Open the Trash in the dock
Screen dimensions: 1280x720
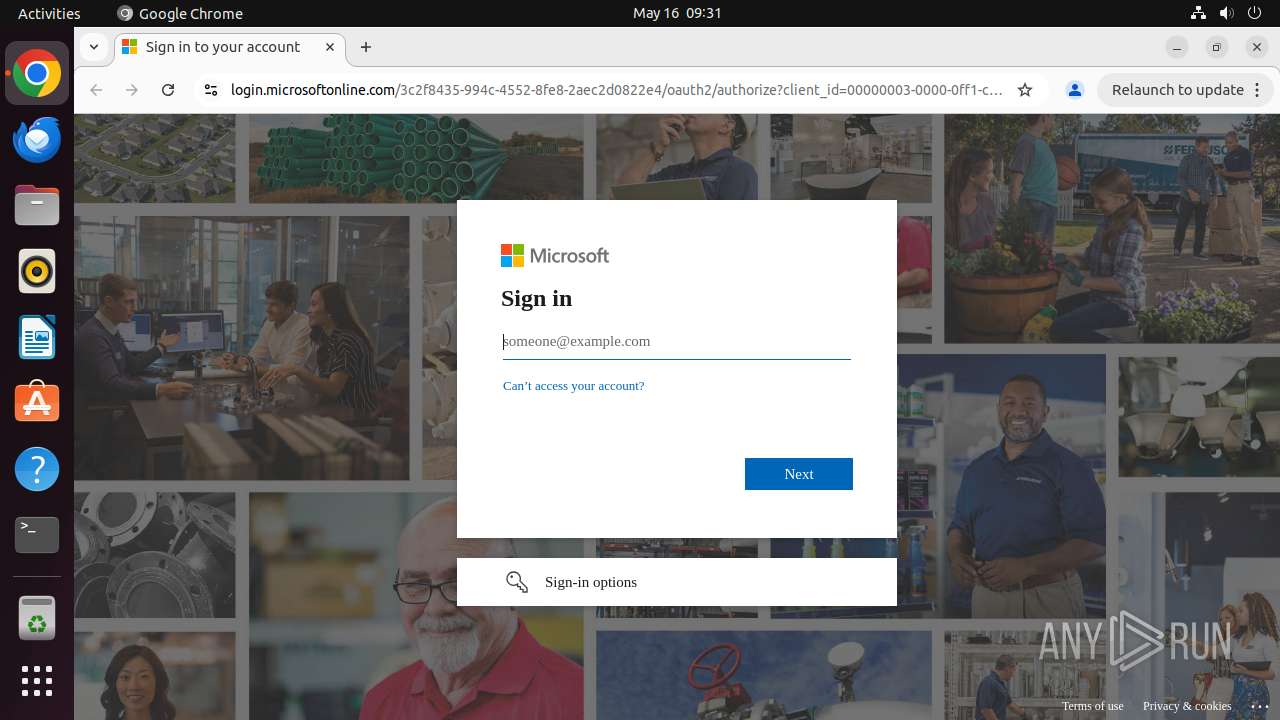pyautogui.click(x=37, y=618)
